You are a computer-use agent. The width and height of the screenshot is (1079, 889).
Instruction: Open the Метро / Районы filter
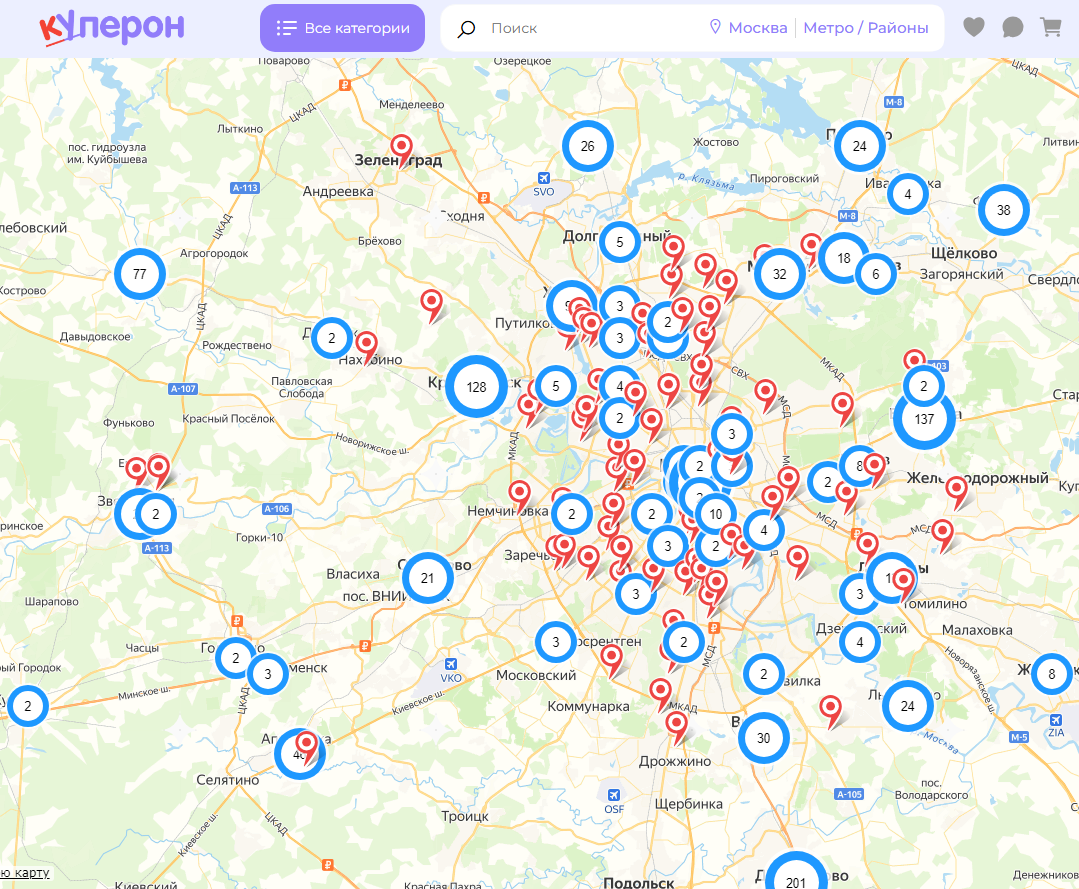(x=866, y=28)
